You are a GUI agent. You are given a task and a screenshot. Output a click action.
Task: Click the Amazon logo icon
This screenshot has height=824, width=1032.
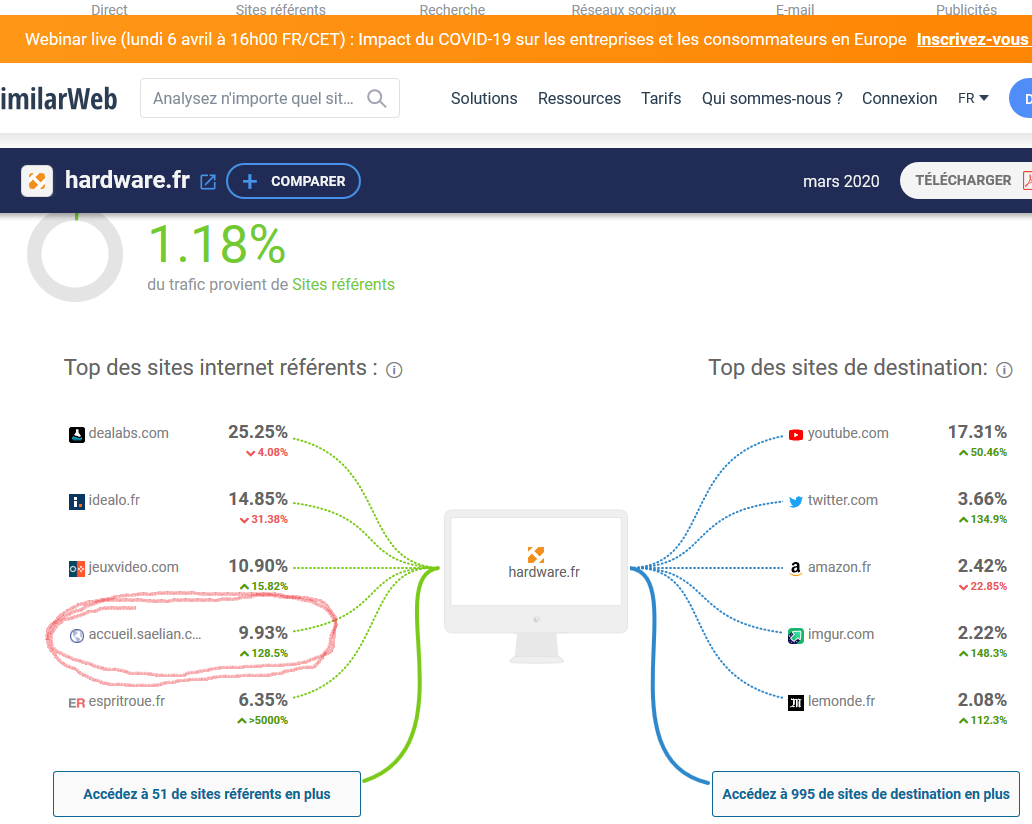796,569
